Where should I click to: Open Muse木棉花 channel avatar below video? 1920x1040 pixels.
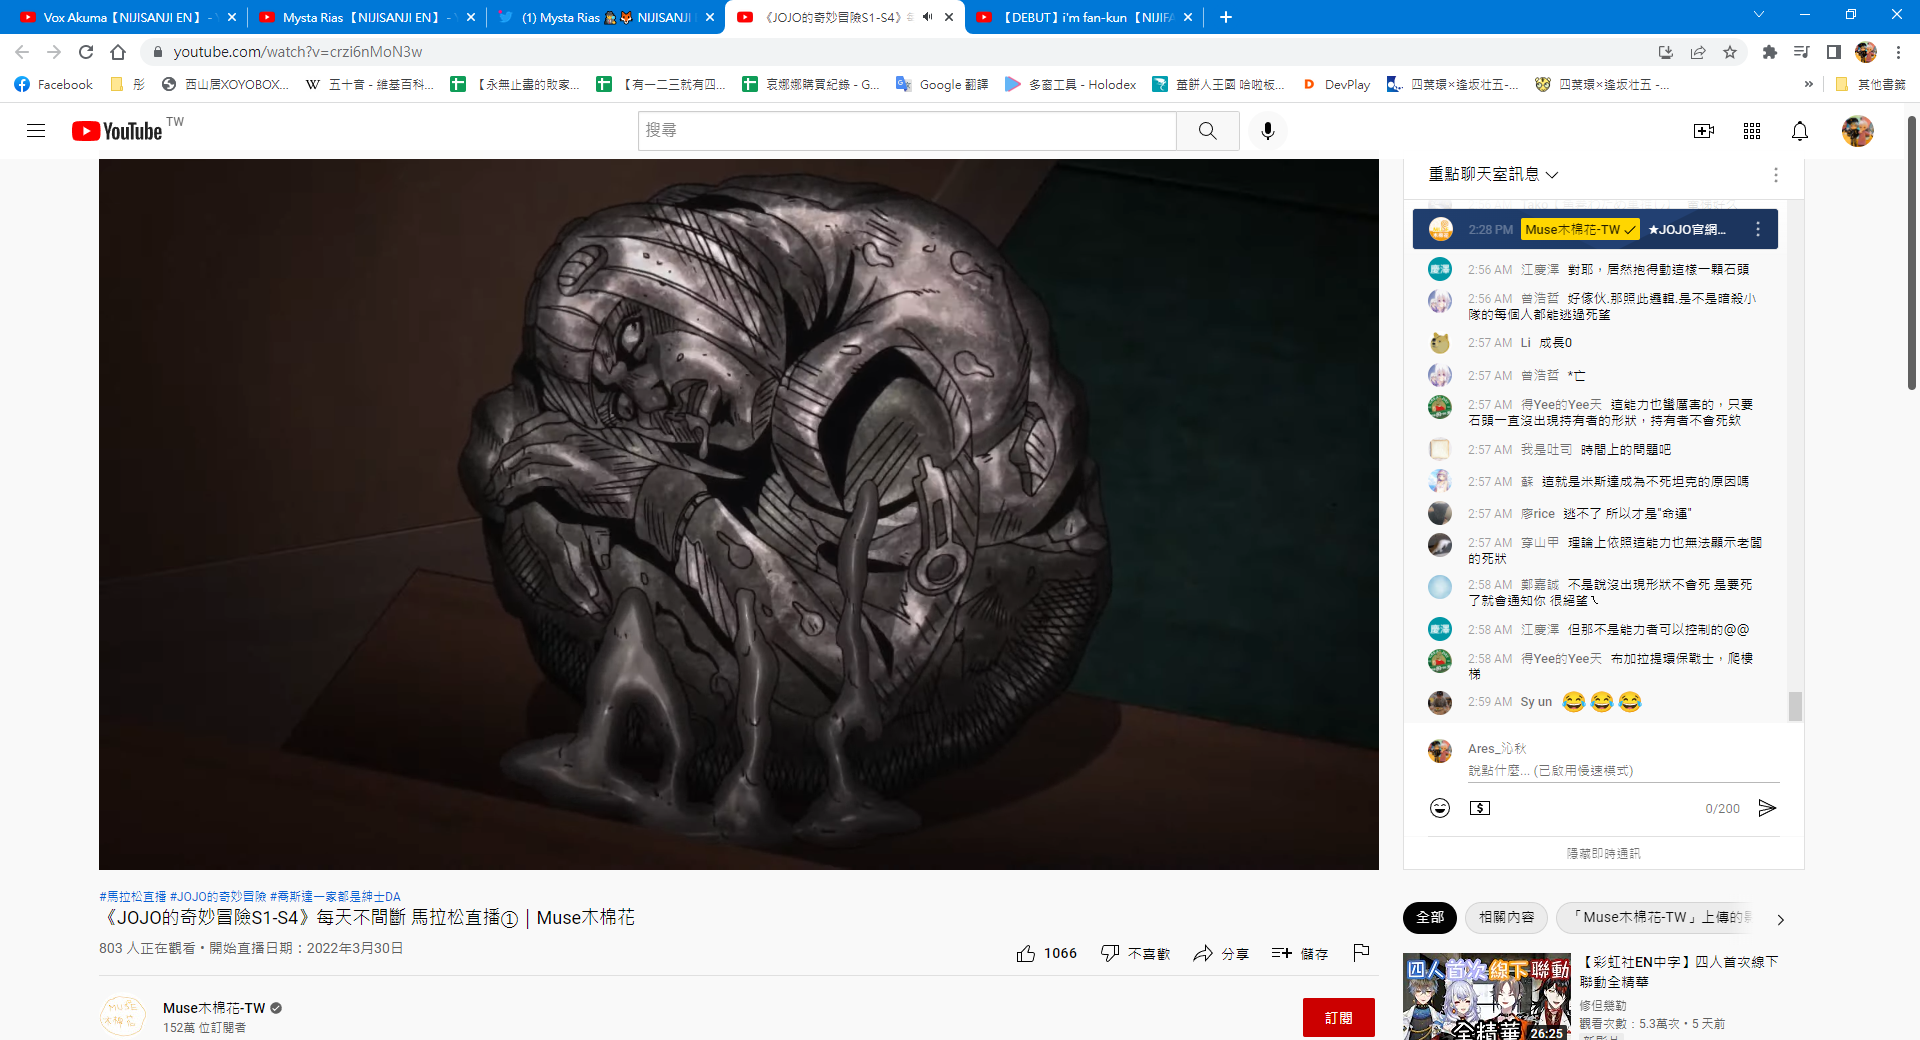pos(123,1016)
